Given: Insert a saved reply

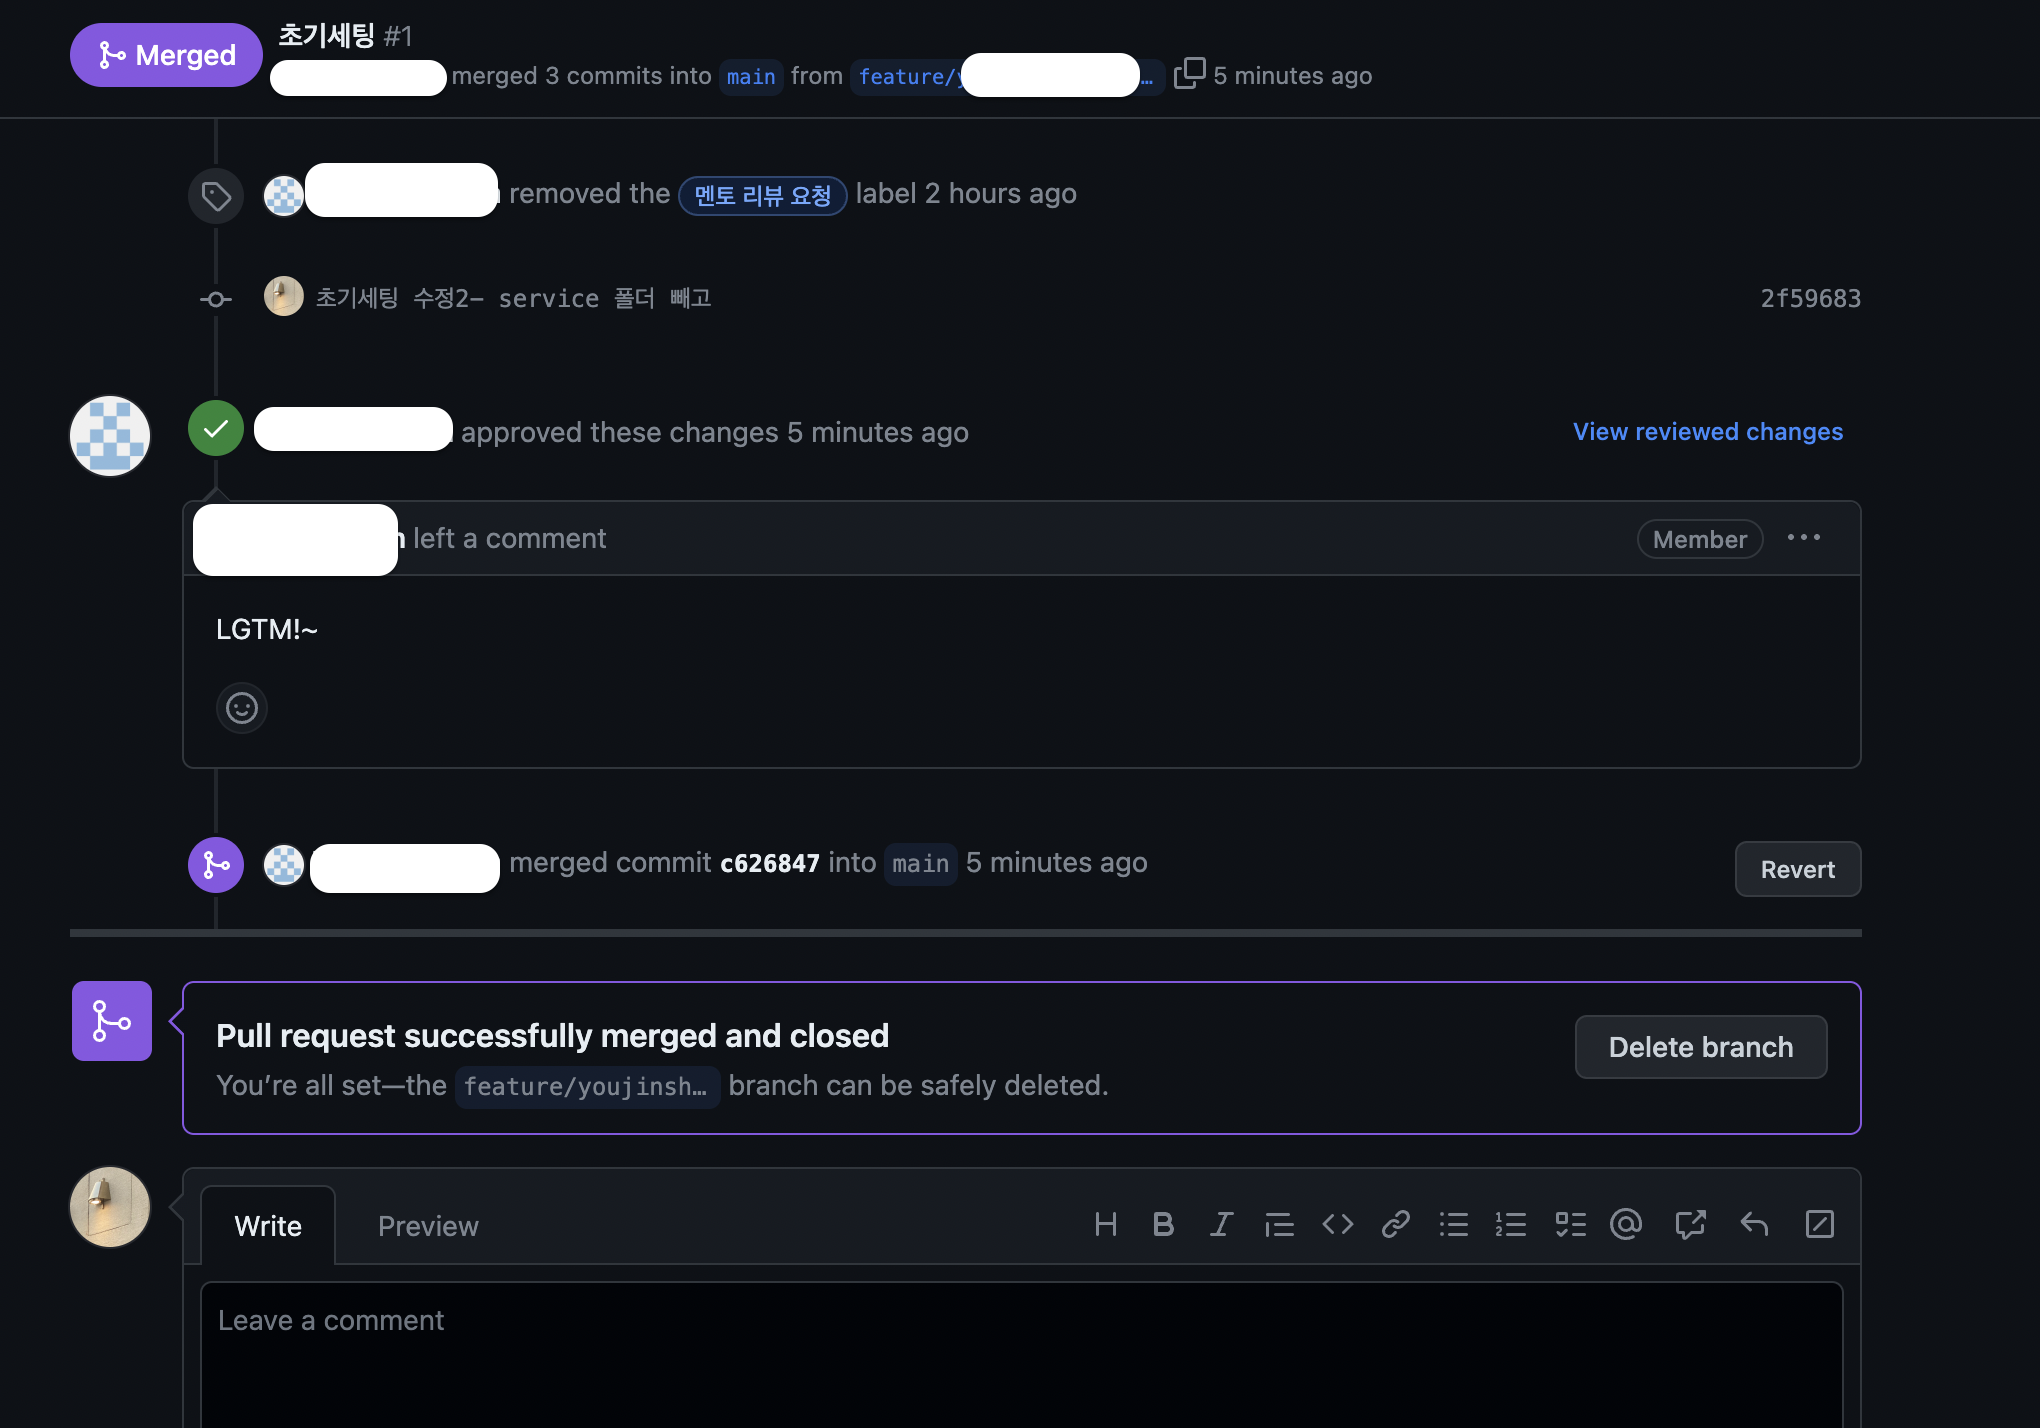Looking at the screenshot, I should (1754, 1225).
